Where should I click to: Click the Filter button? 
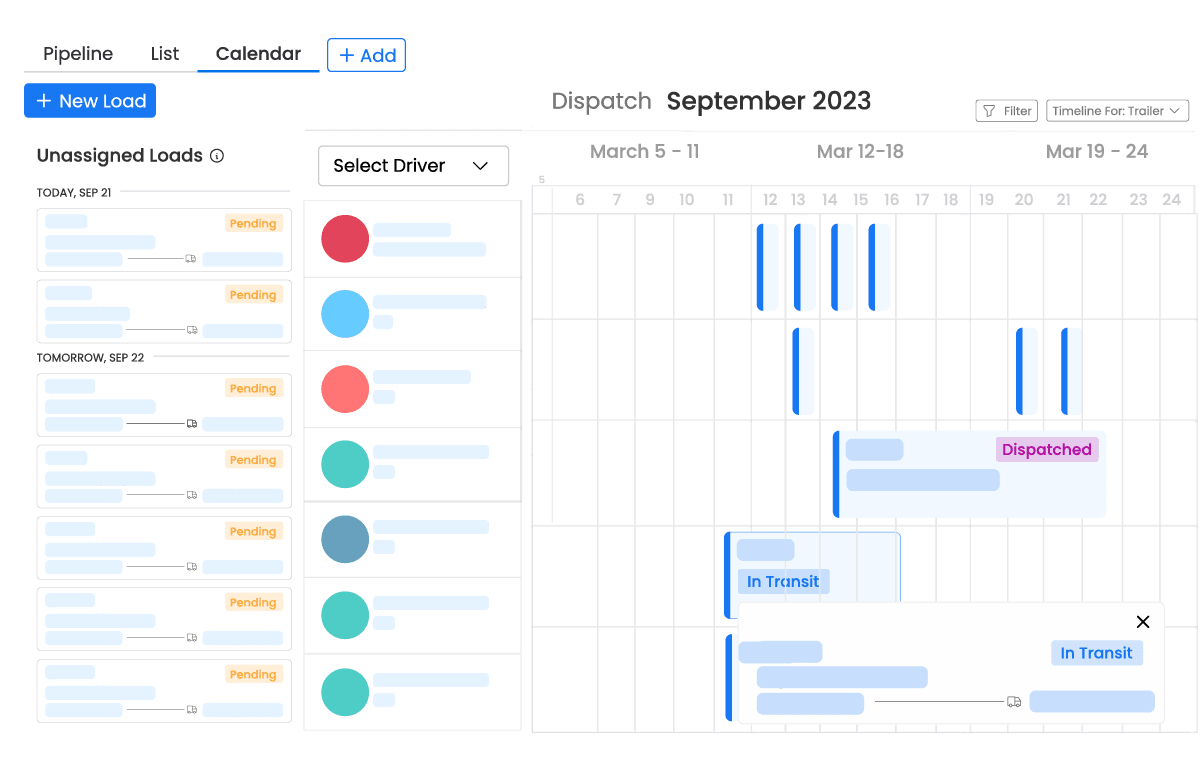click(1006, 110)
